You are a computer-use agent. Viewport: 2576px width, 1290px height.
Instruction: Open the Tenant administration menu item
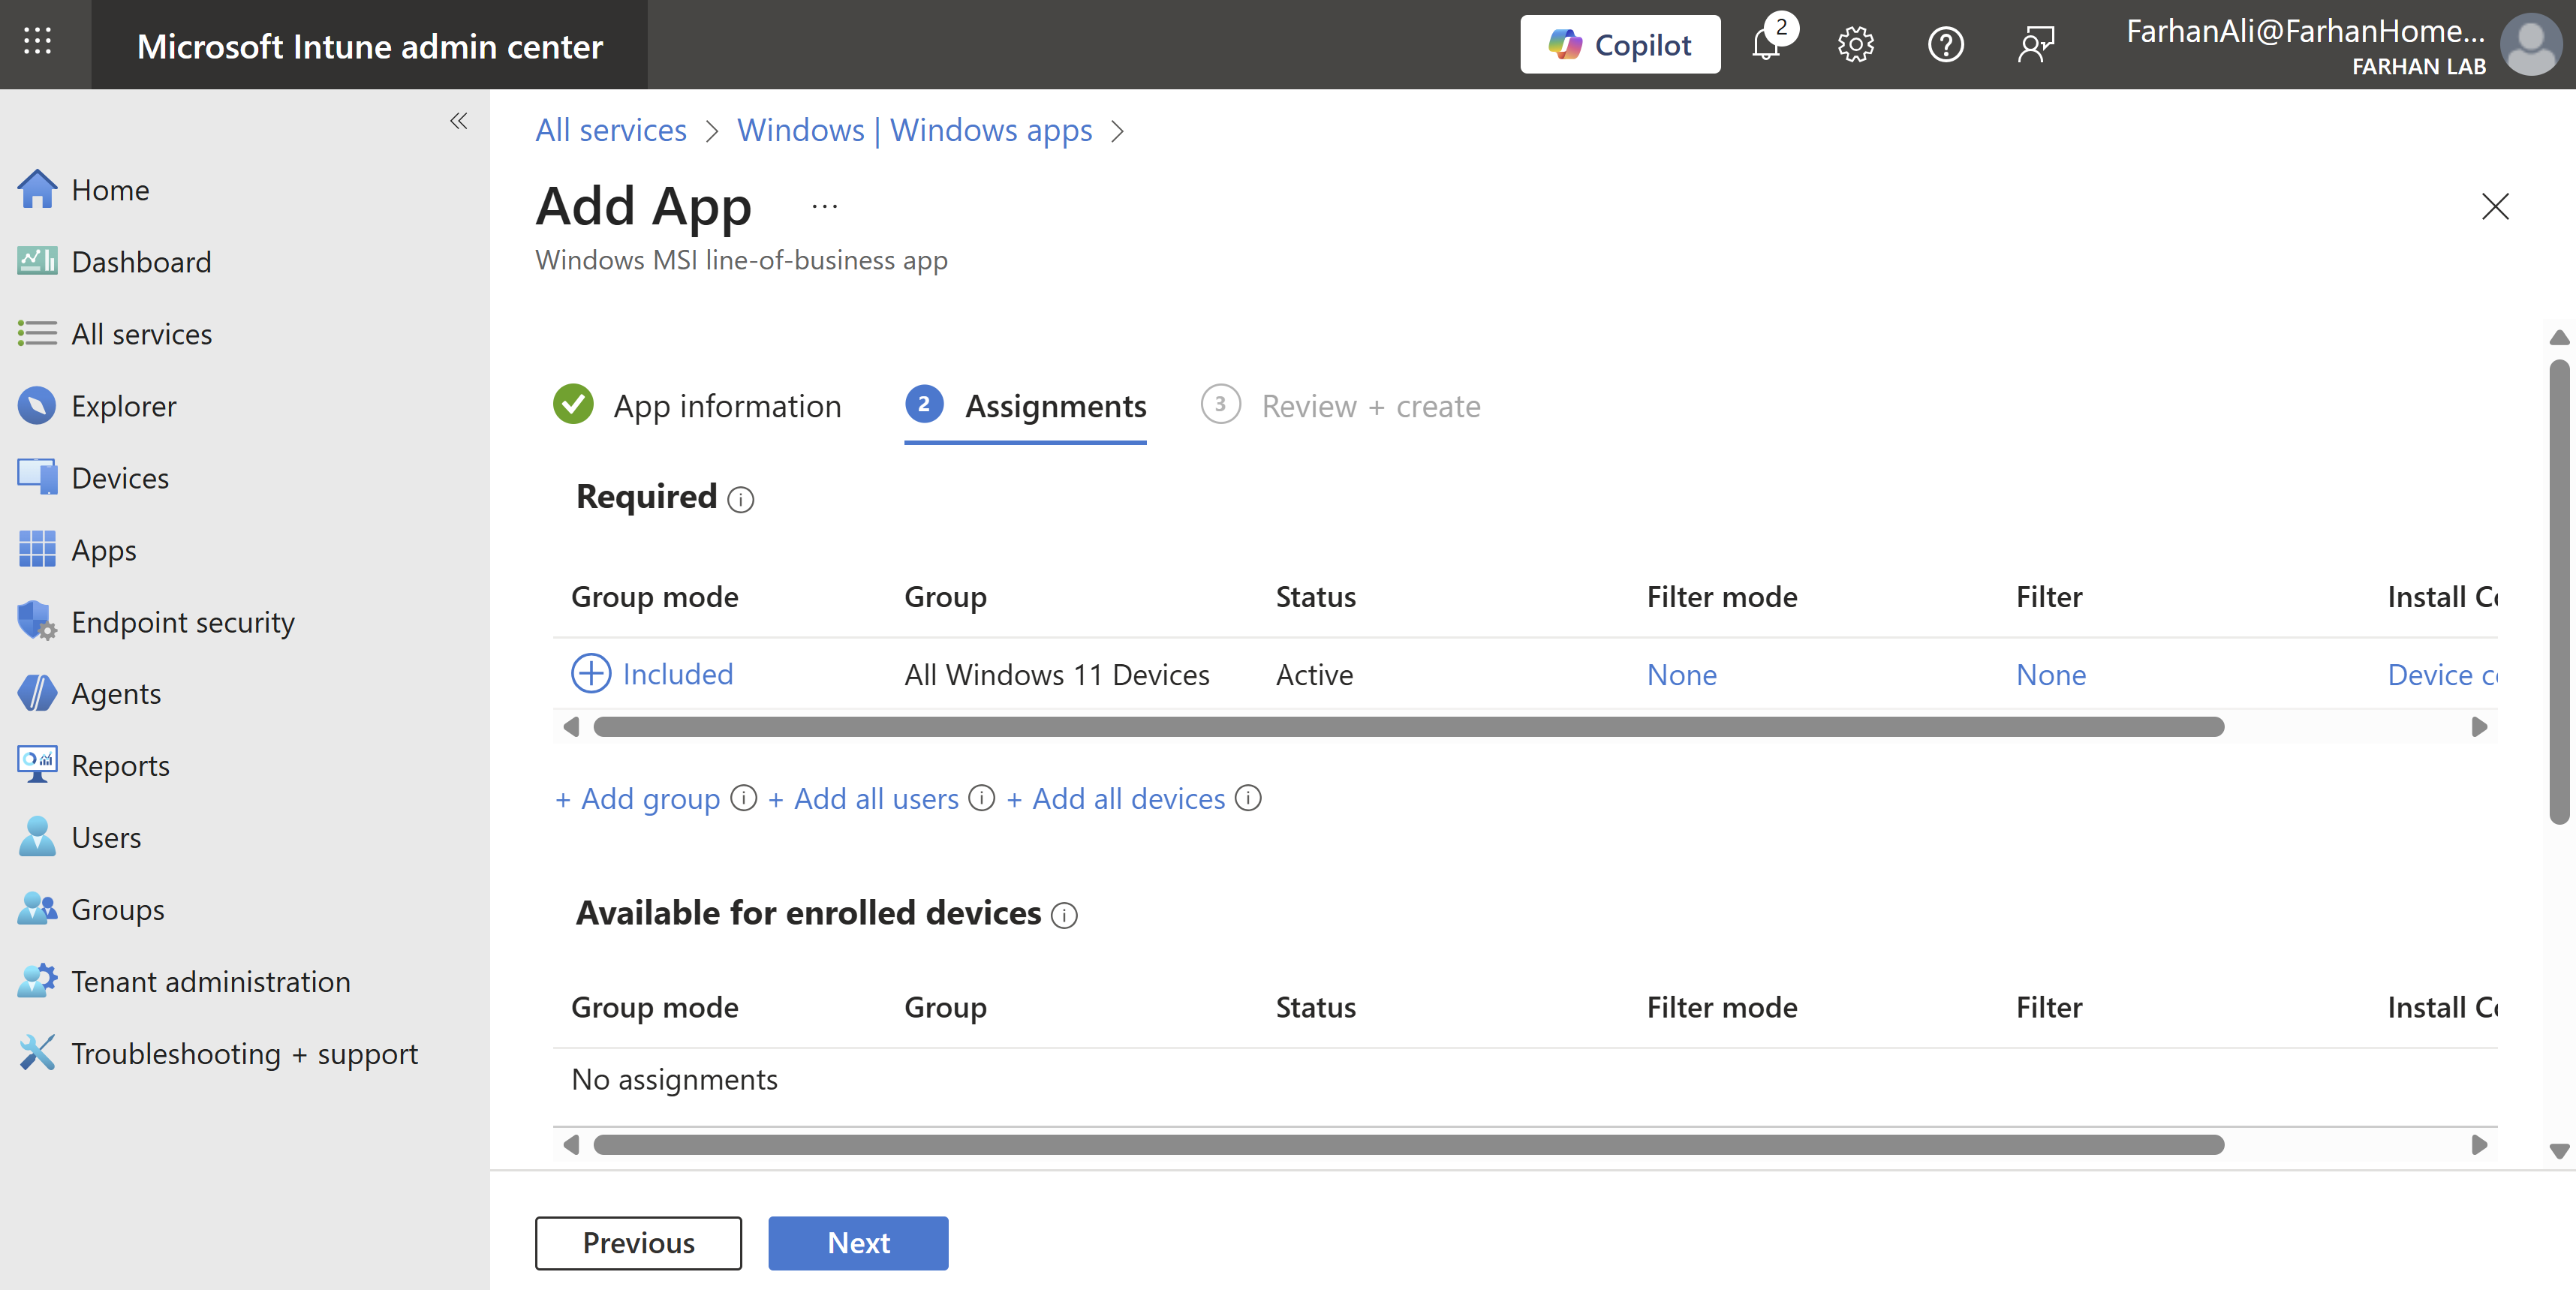(x=210, y=981)
